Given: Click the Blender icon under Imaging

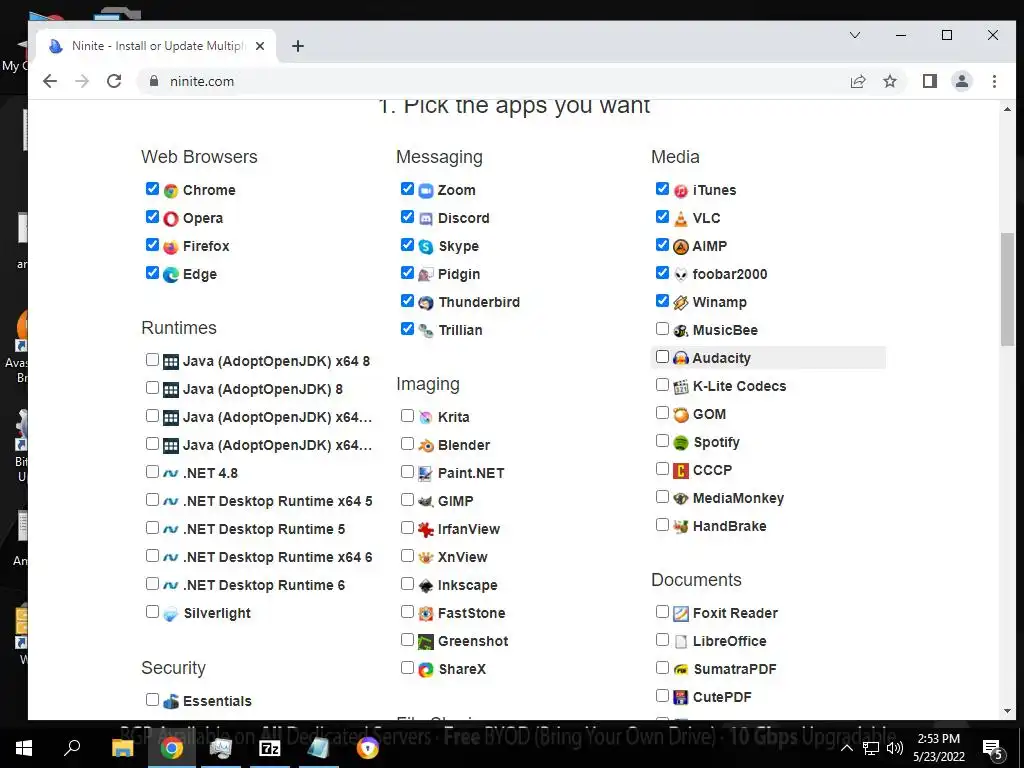Looking at the screenshot, I should point(426,445).
